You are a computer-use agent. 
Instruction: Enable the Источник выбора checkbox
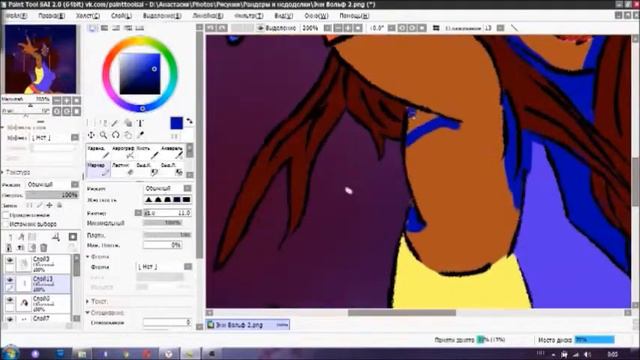click(6, 224)
